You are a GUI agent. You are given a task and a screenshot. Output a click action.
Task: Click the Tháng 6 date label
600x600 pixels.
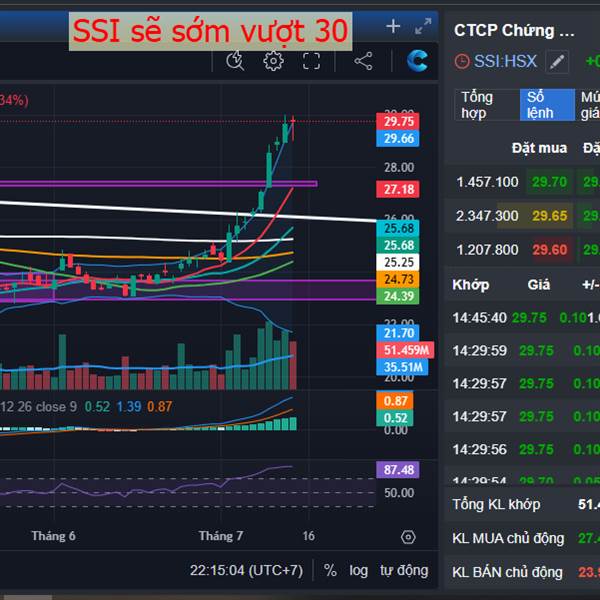54,536
